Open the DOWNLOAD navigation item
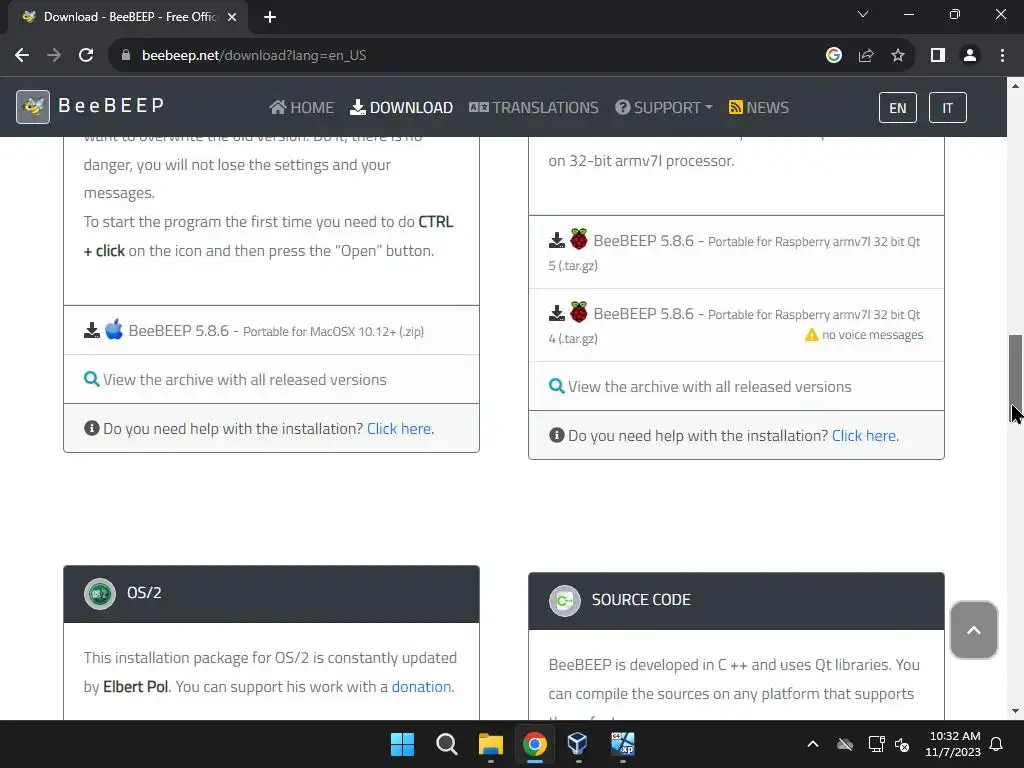This screenshot has width=1024, height=768. 402,107
